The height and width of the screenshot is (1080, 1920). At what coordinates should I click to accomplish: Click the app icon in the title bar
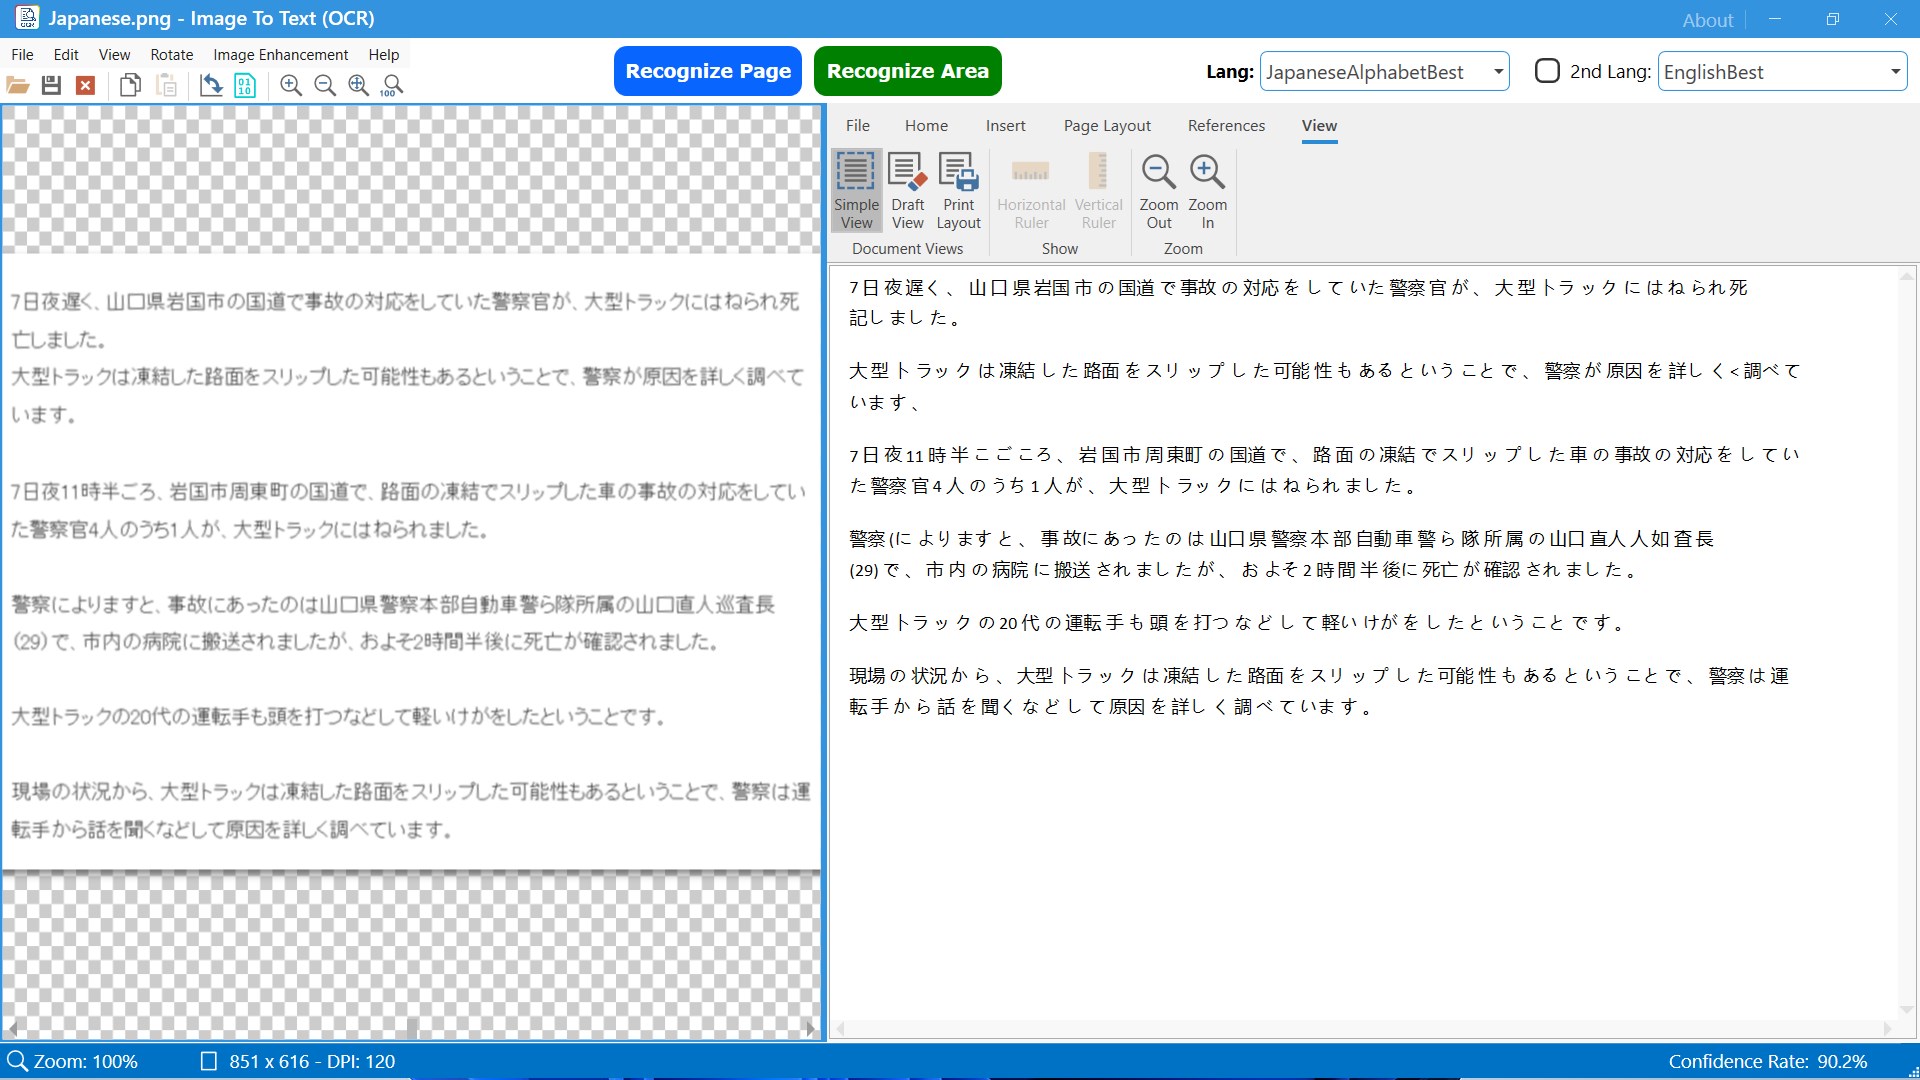[x=27, y=18]
